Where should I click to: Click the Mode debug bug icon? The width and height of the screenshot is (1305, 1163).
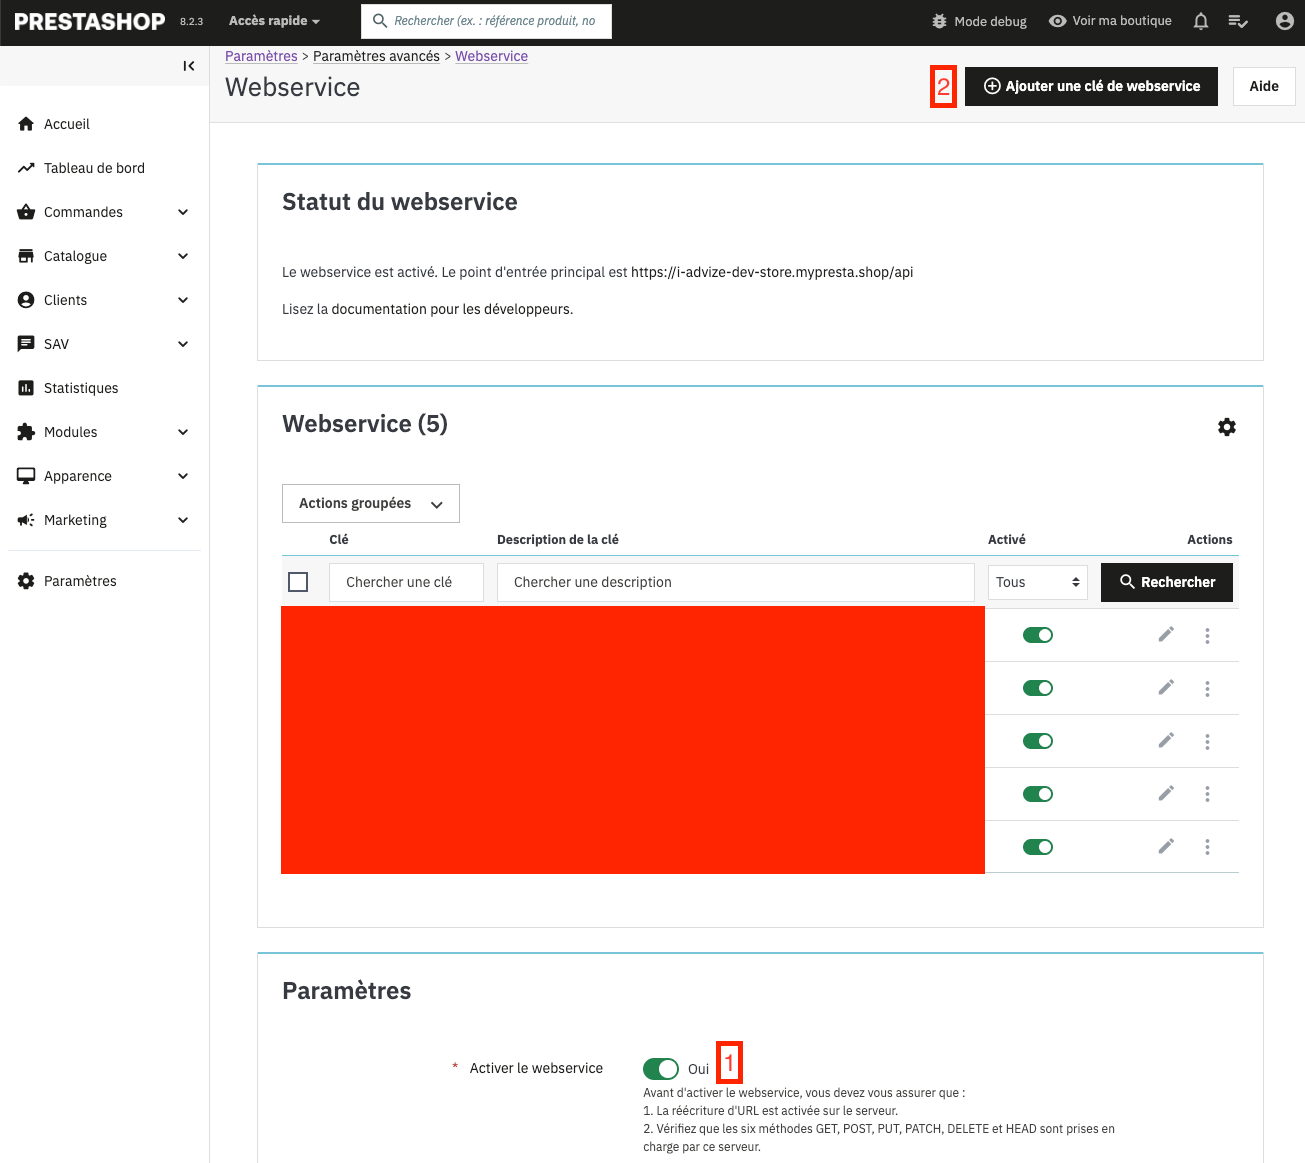pos(939,21)
